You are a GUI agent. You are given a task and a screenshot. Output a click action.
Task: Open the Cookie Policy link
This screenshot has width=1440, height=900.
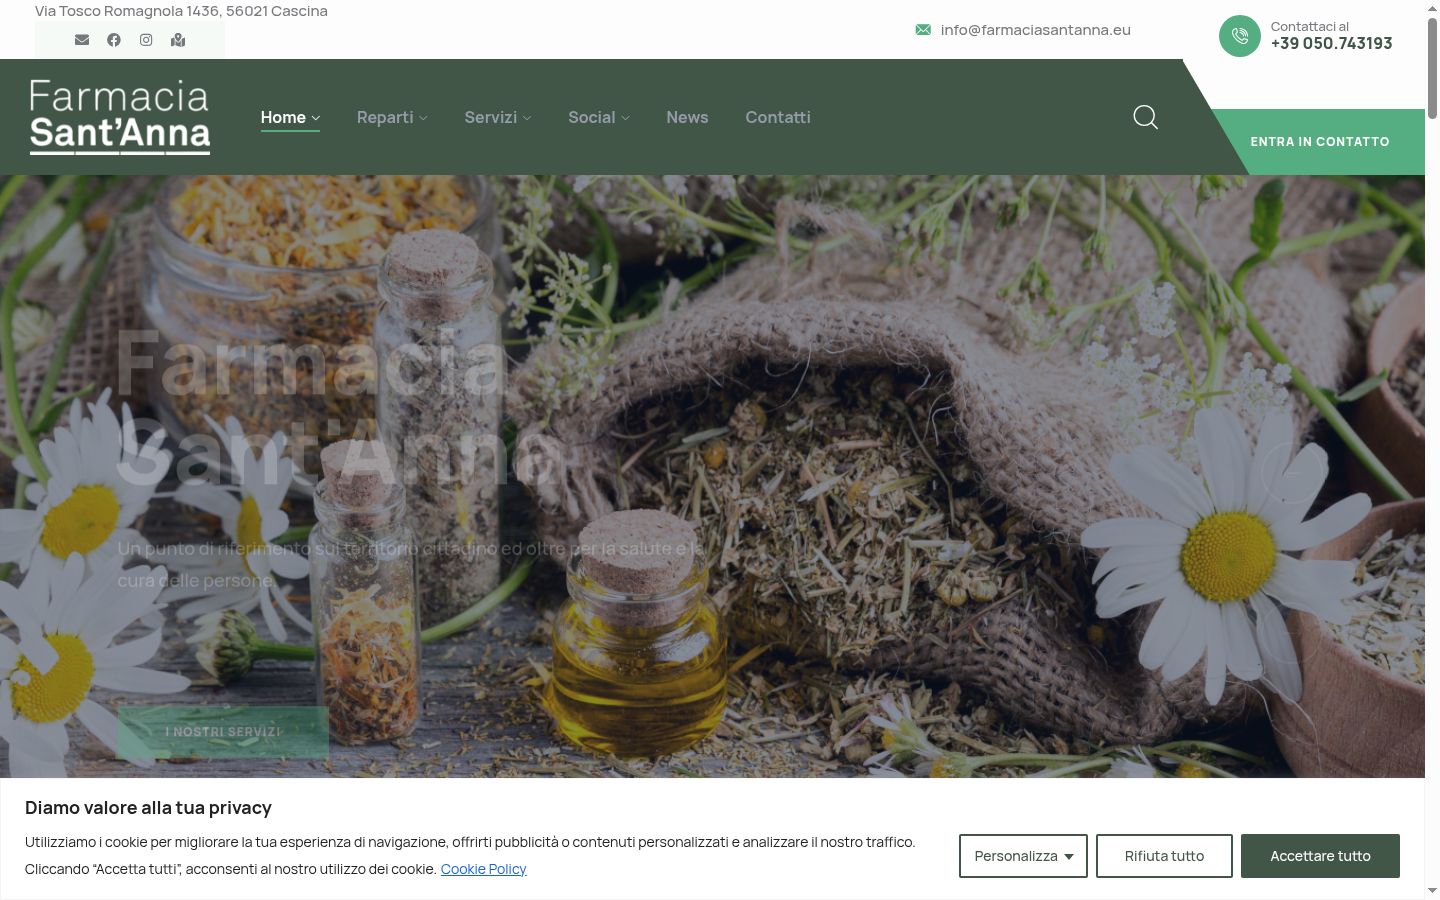coord(483,869)
